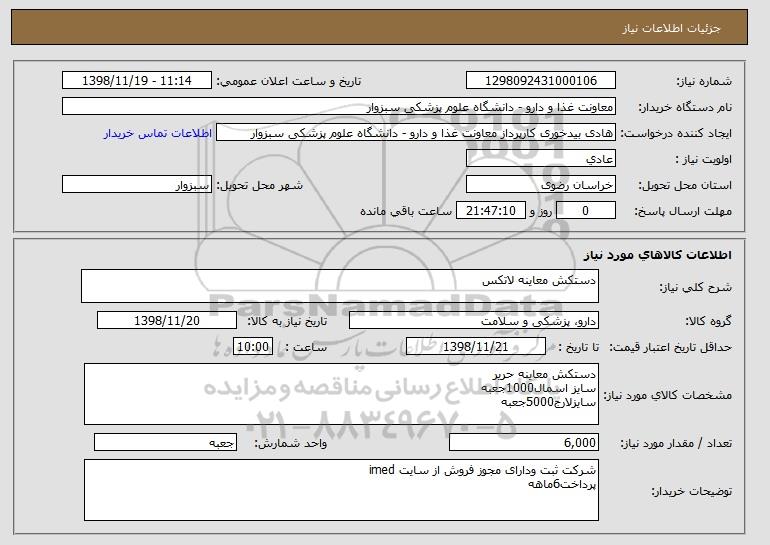This screenshot has width=770, height=545.
Task: Click the اطلاعات کالاهای مورد نیاز section heading
Action: [658, 254]
